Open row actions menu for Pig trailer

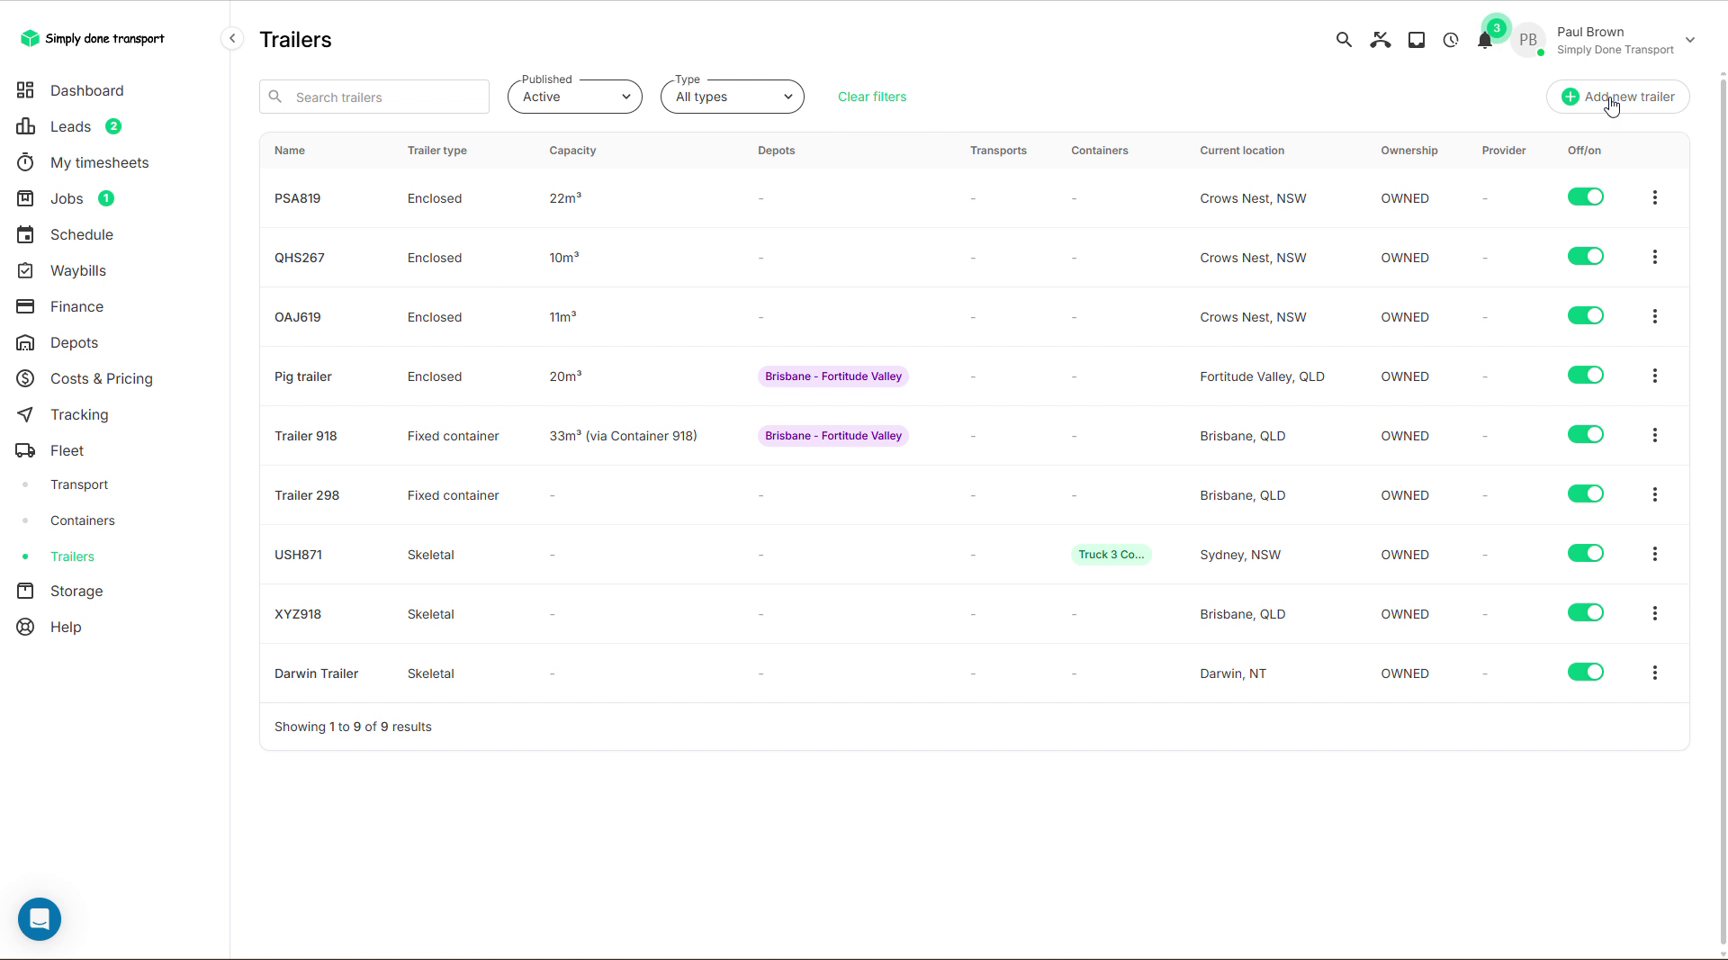click(1655, 376)
